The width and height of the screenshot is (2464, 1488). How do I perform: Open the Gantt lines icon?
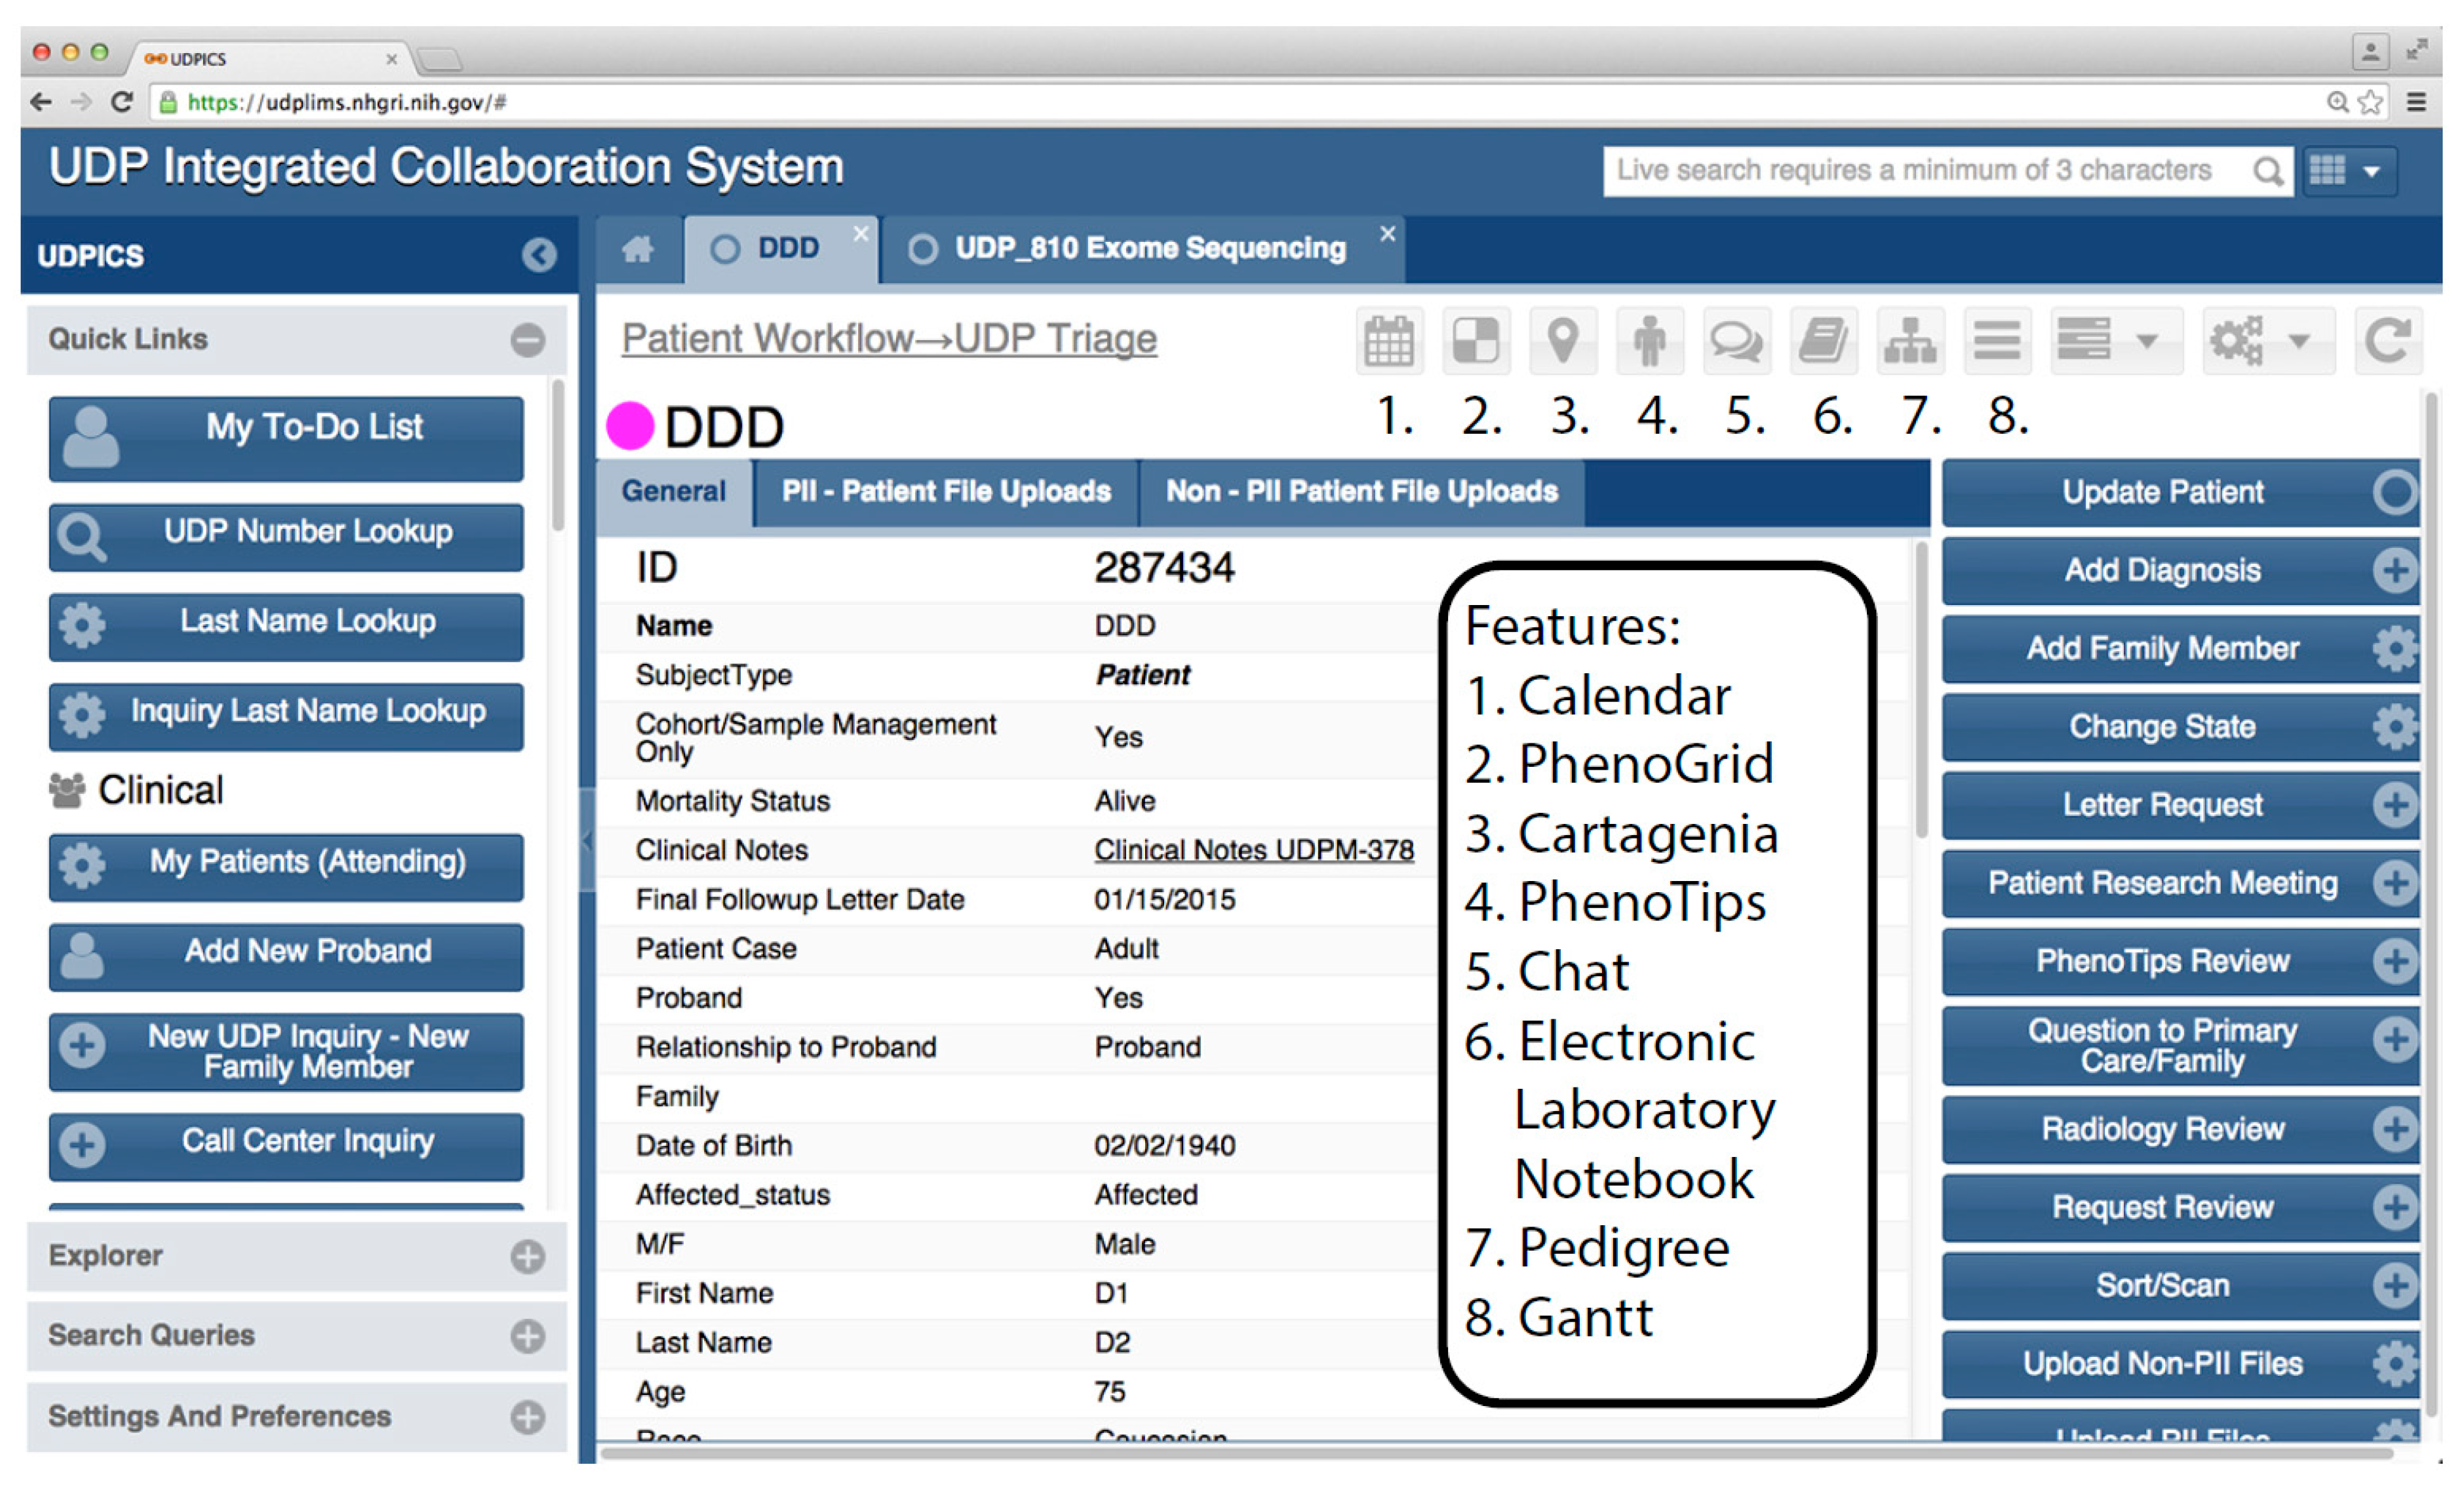[x=1997, y=341]
